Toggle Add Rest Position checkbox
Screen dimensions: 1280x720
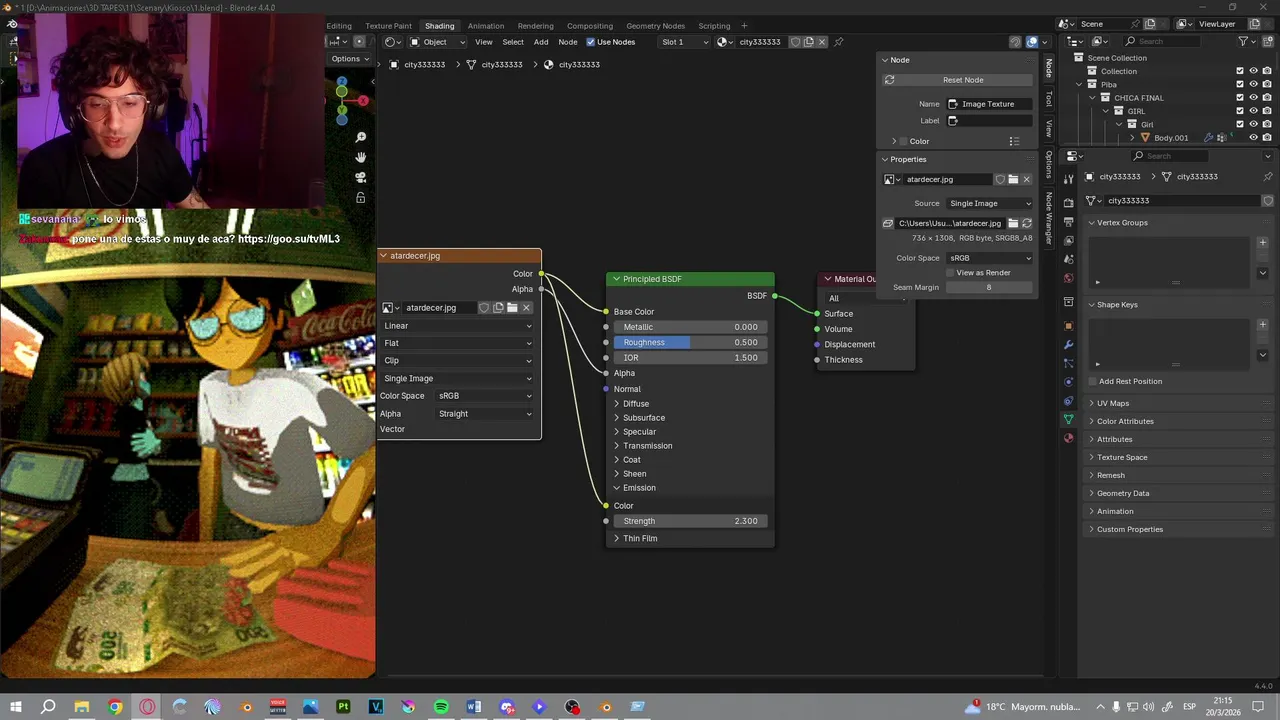tap(1092, 381)
